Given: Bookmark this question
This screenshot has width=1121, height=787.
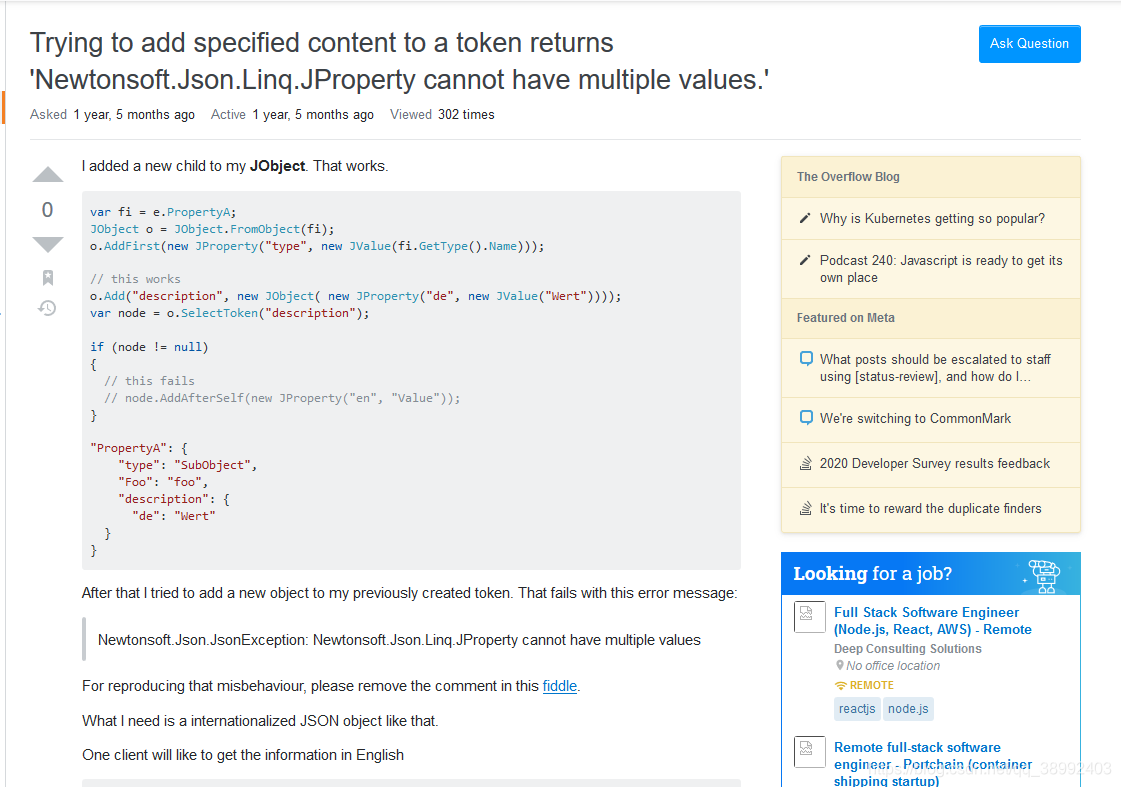Looking at the screenshot, I should (x=46, y=278).
